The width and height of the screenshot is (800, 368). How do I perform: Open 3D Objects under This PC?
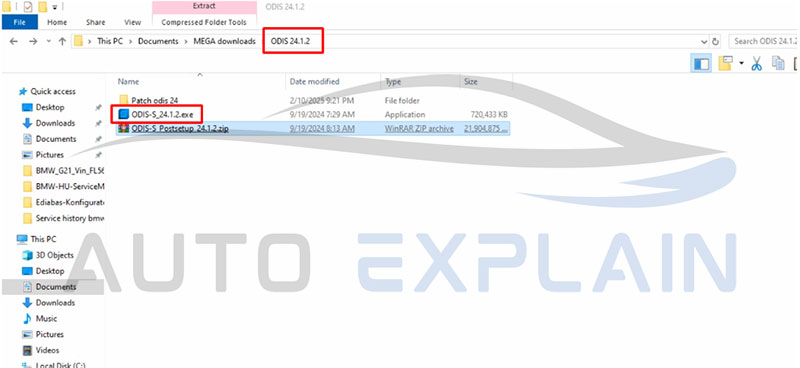pyautogui.click(x=55, y=255)
